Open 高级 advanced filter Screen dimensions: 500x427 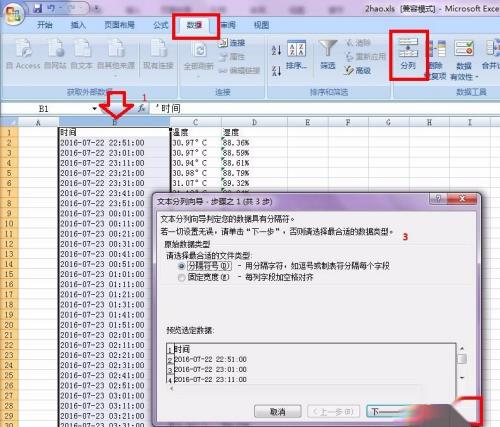358,70
